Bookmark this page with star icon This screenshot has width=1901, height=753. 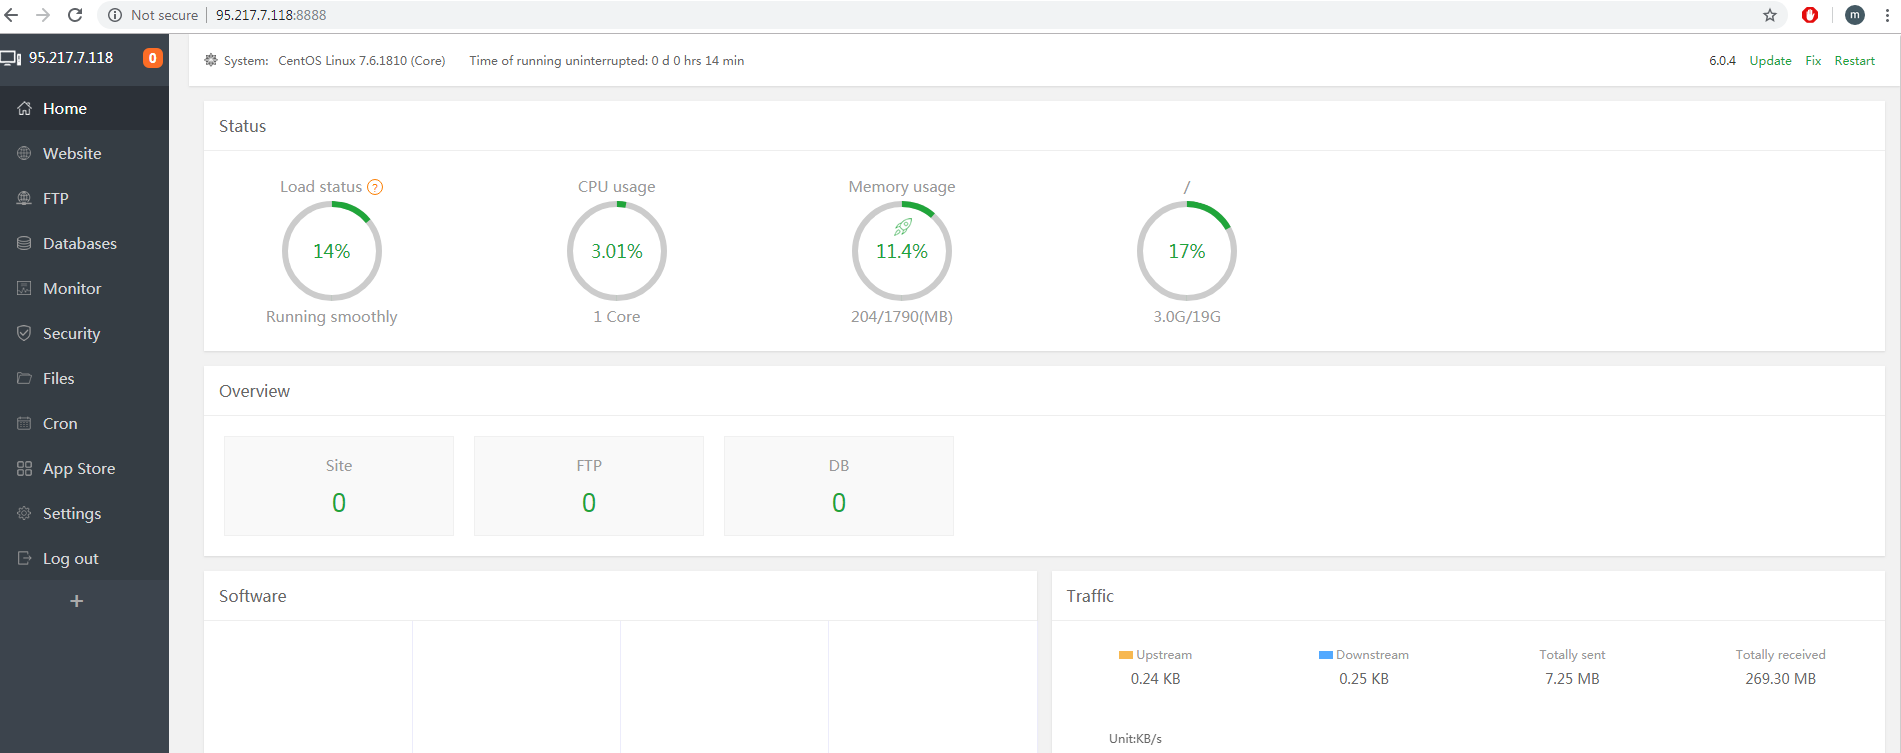coord(1769,15)
